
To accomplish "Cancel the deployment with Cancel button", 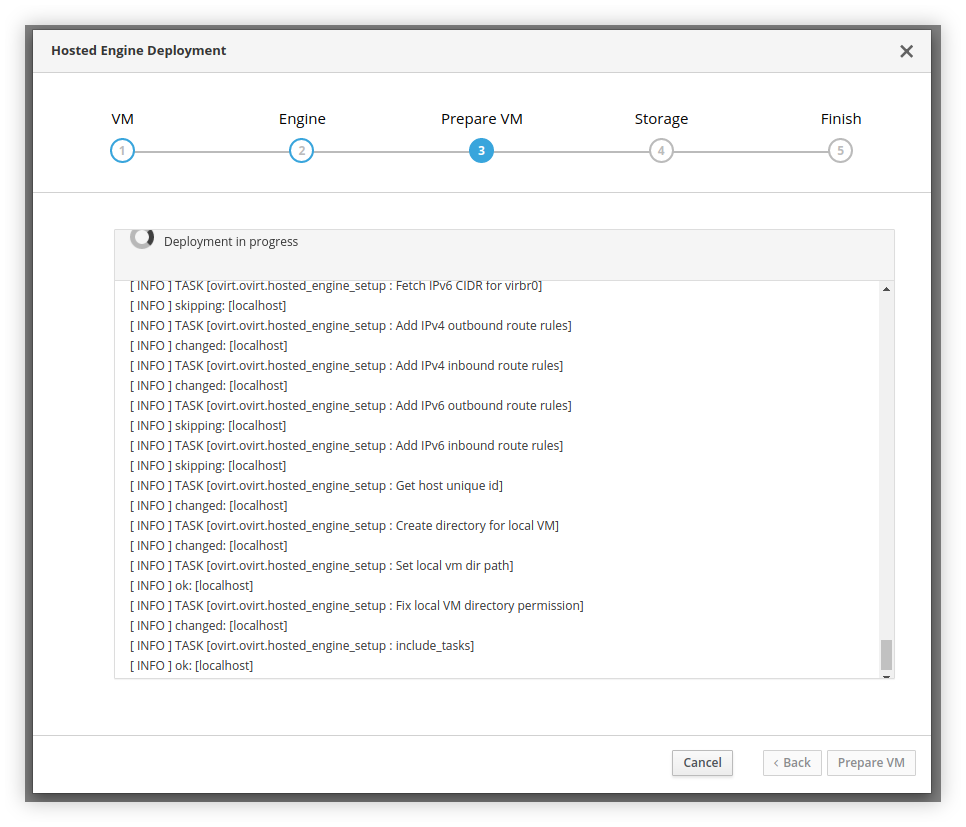I will point(702,763).
